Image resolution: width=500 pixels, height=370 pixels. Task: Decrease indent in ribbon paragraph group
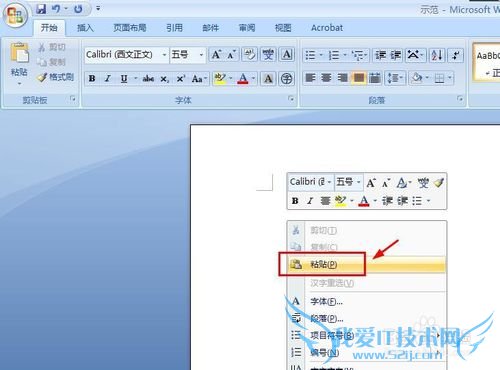pyautogui.click(x=380, y=55)
